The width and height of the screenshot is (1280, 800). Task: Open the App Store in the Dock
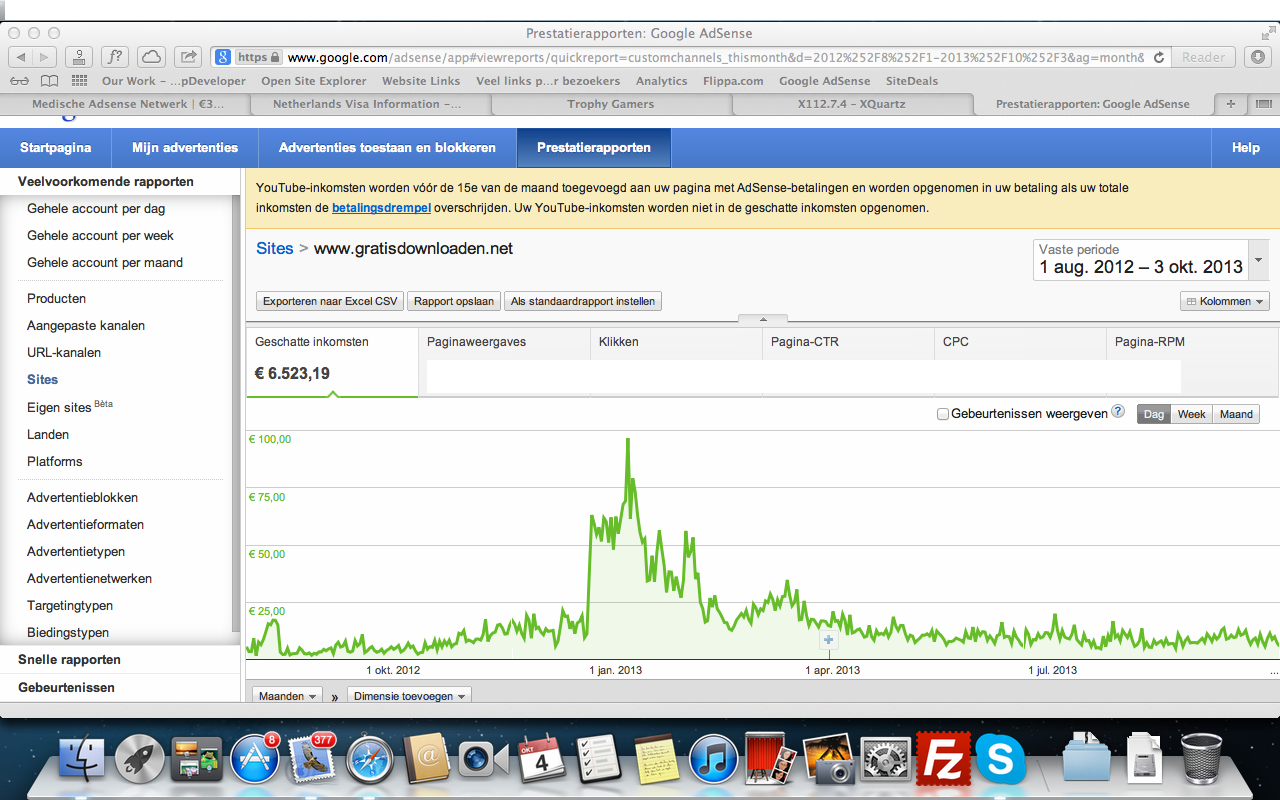coord(255,761)
